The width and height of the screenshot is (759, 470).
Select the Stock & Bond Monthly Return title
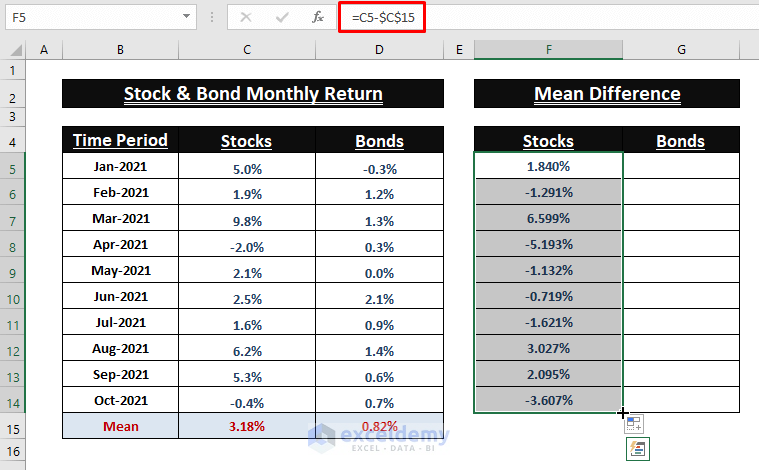pyautogui.click(x=252, y=94)
